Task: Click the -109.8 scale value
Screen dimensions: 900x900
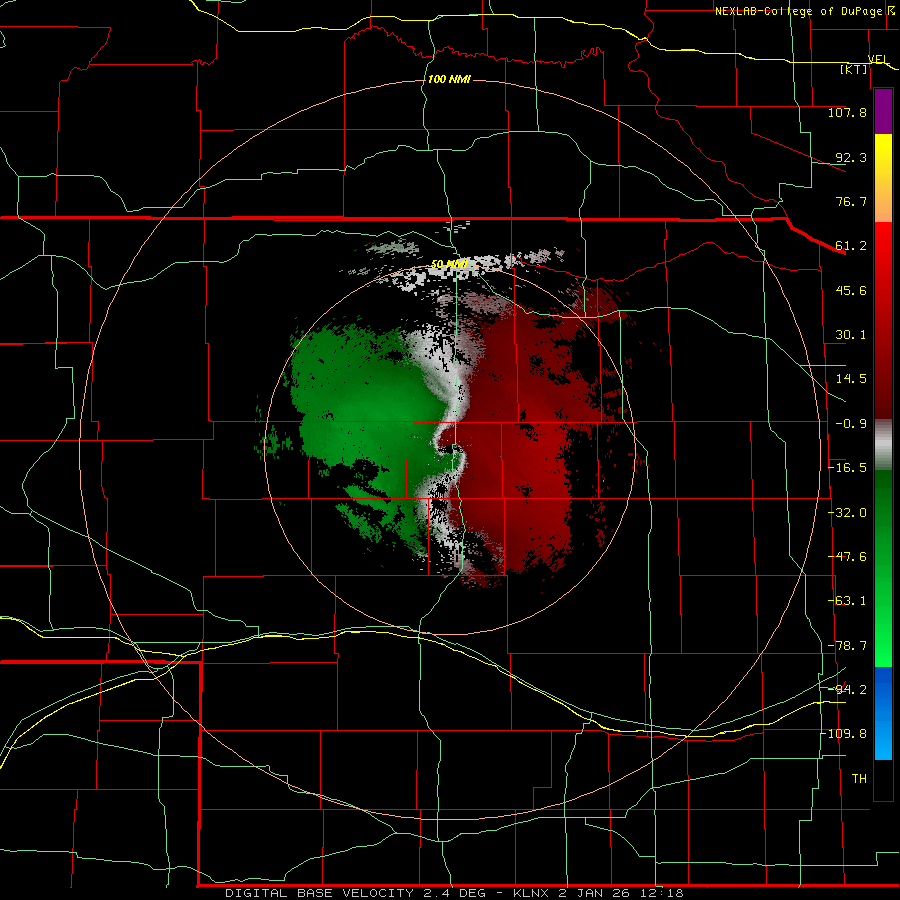Action: (x=844, y=734)
